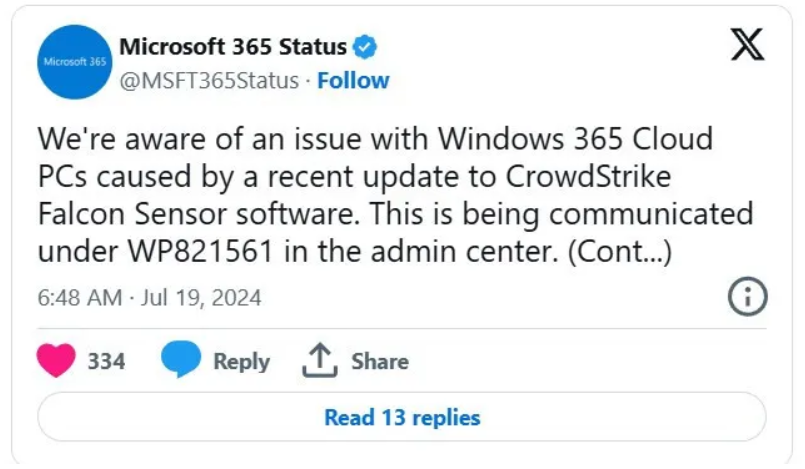Follow the Microsoft 365 Status account
This screenshot has height=469, width=805.
[353, 81]
